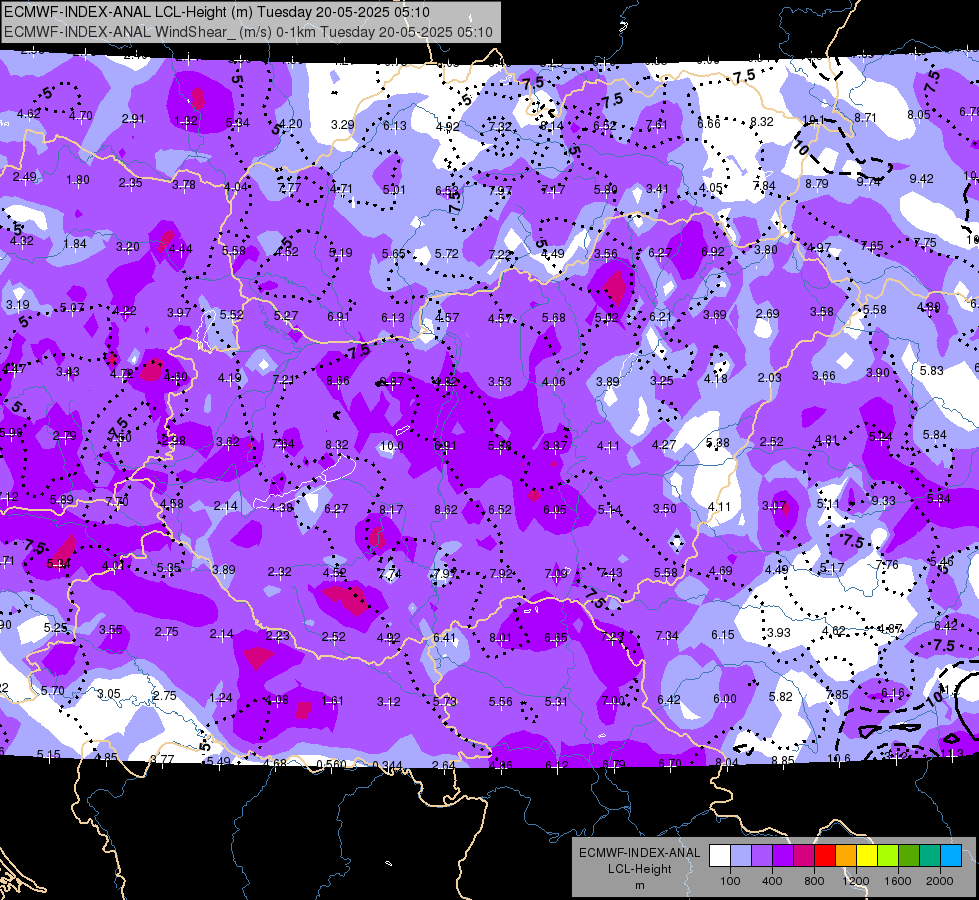Click the wind shear value 3.07
979x900 pixels.
pos(774,505)
